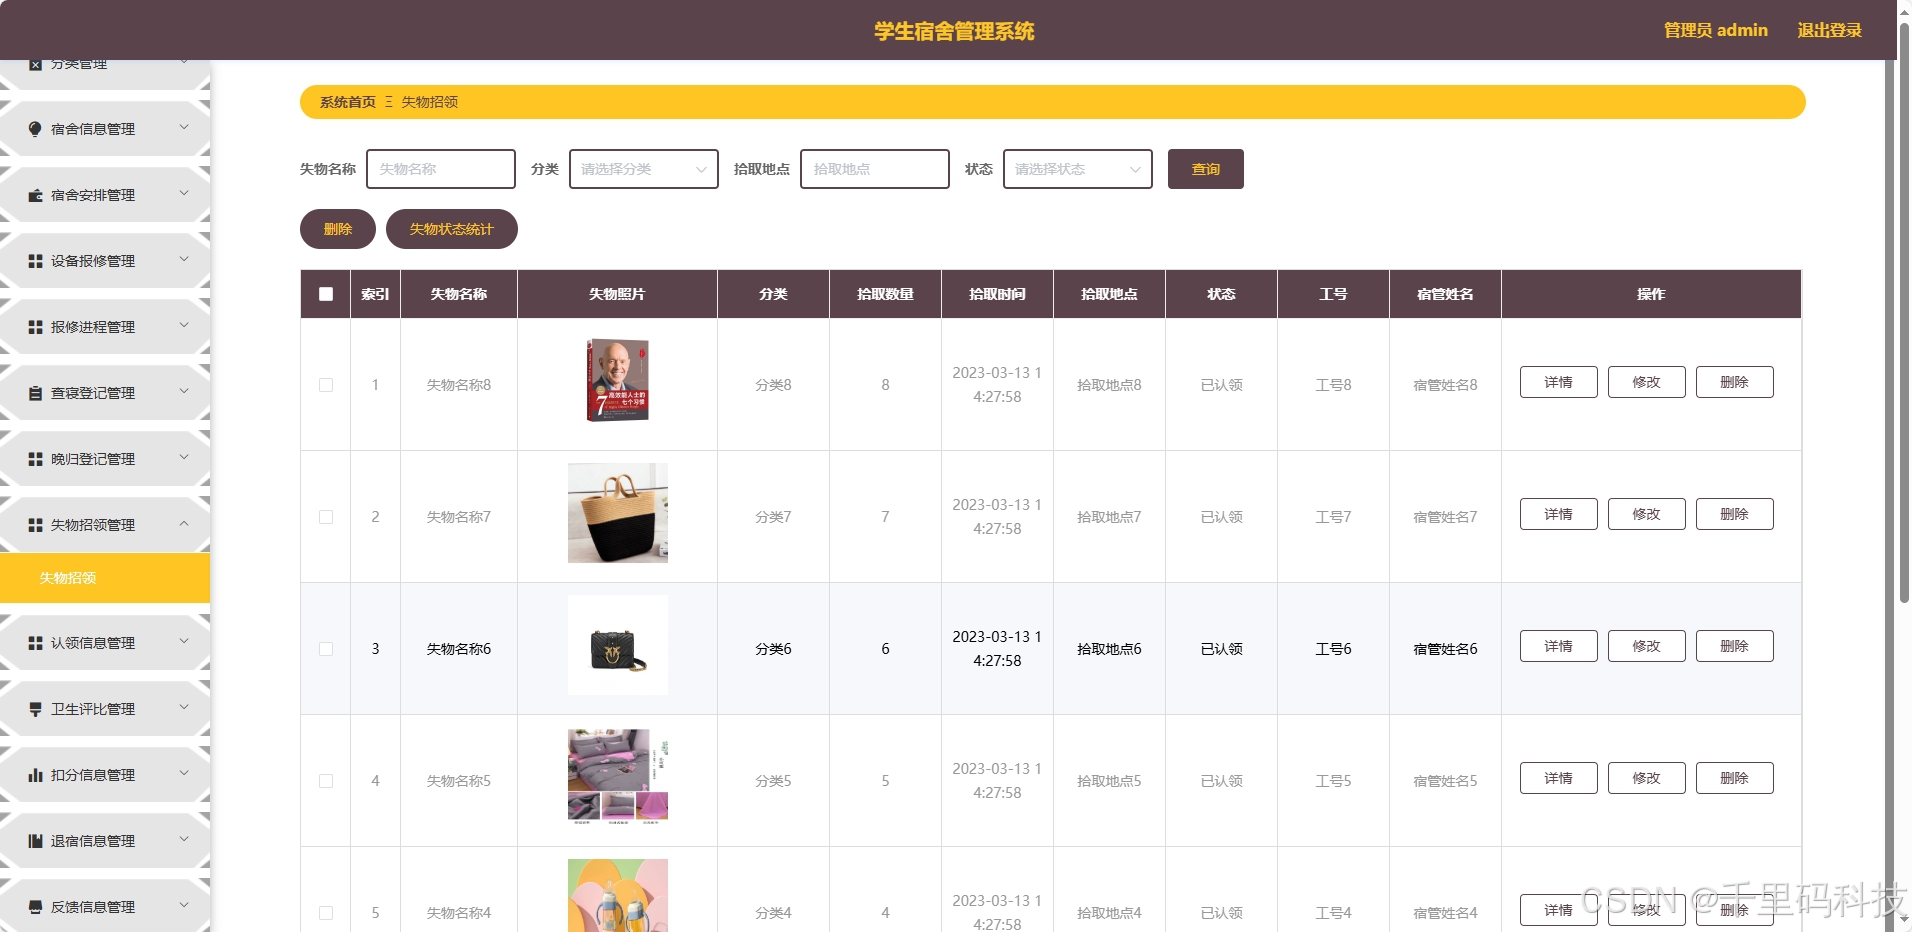1912x932 pixels.
Task: Open the 报修进程管理 menu
Action: [x=105, y=327]
